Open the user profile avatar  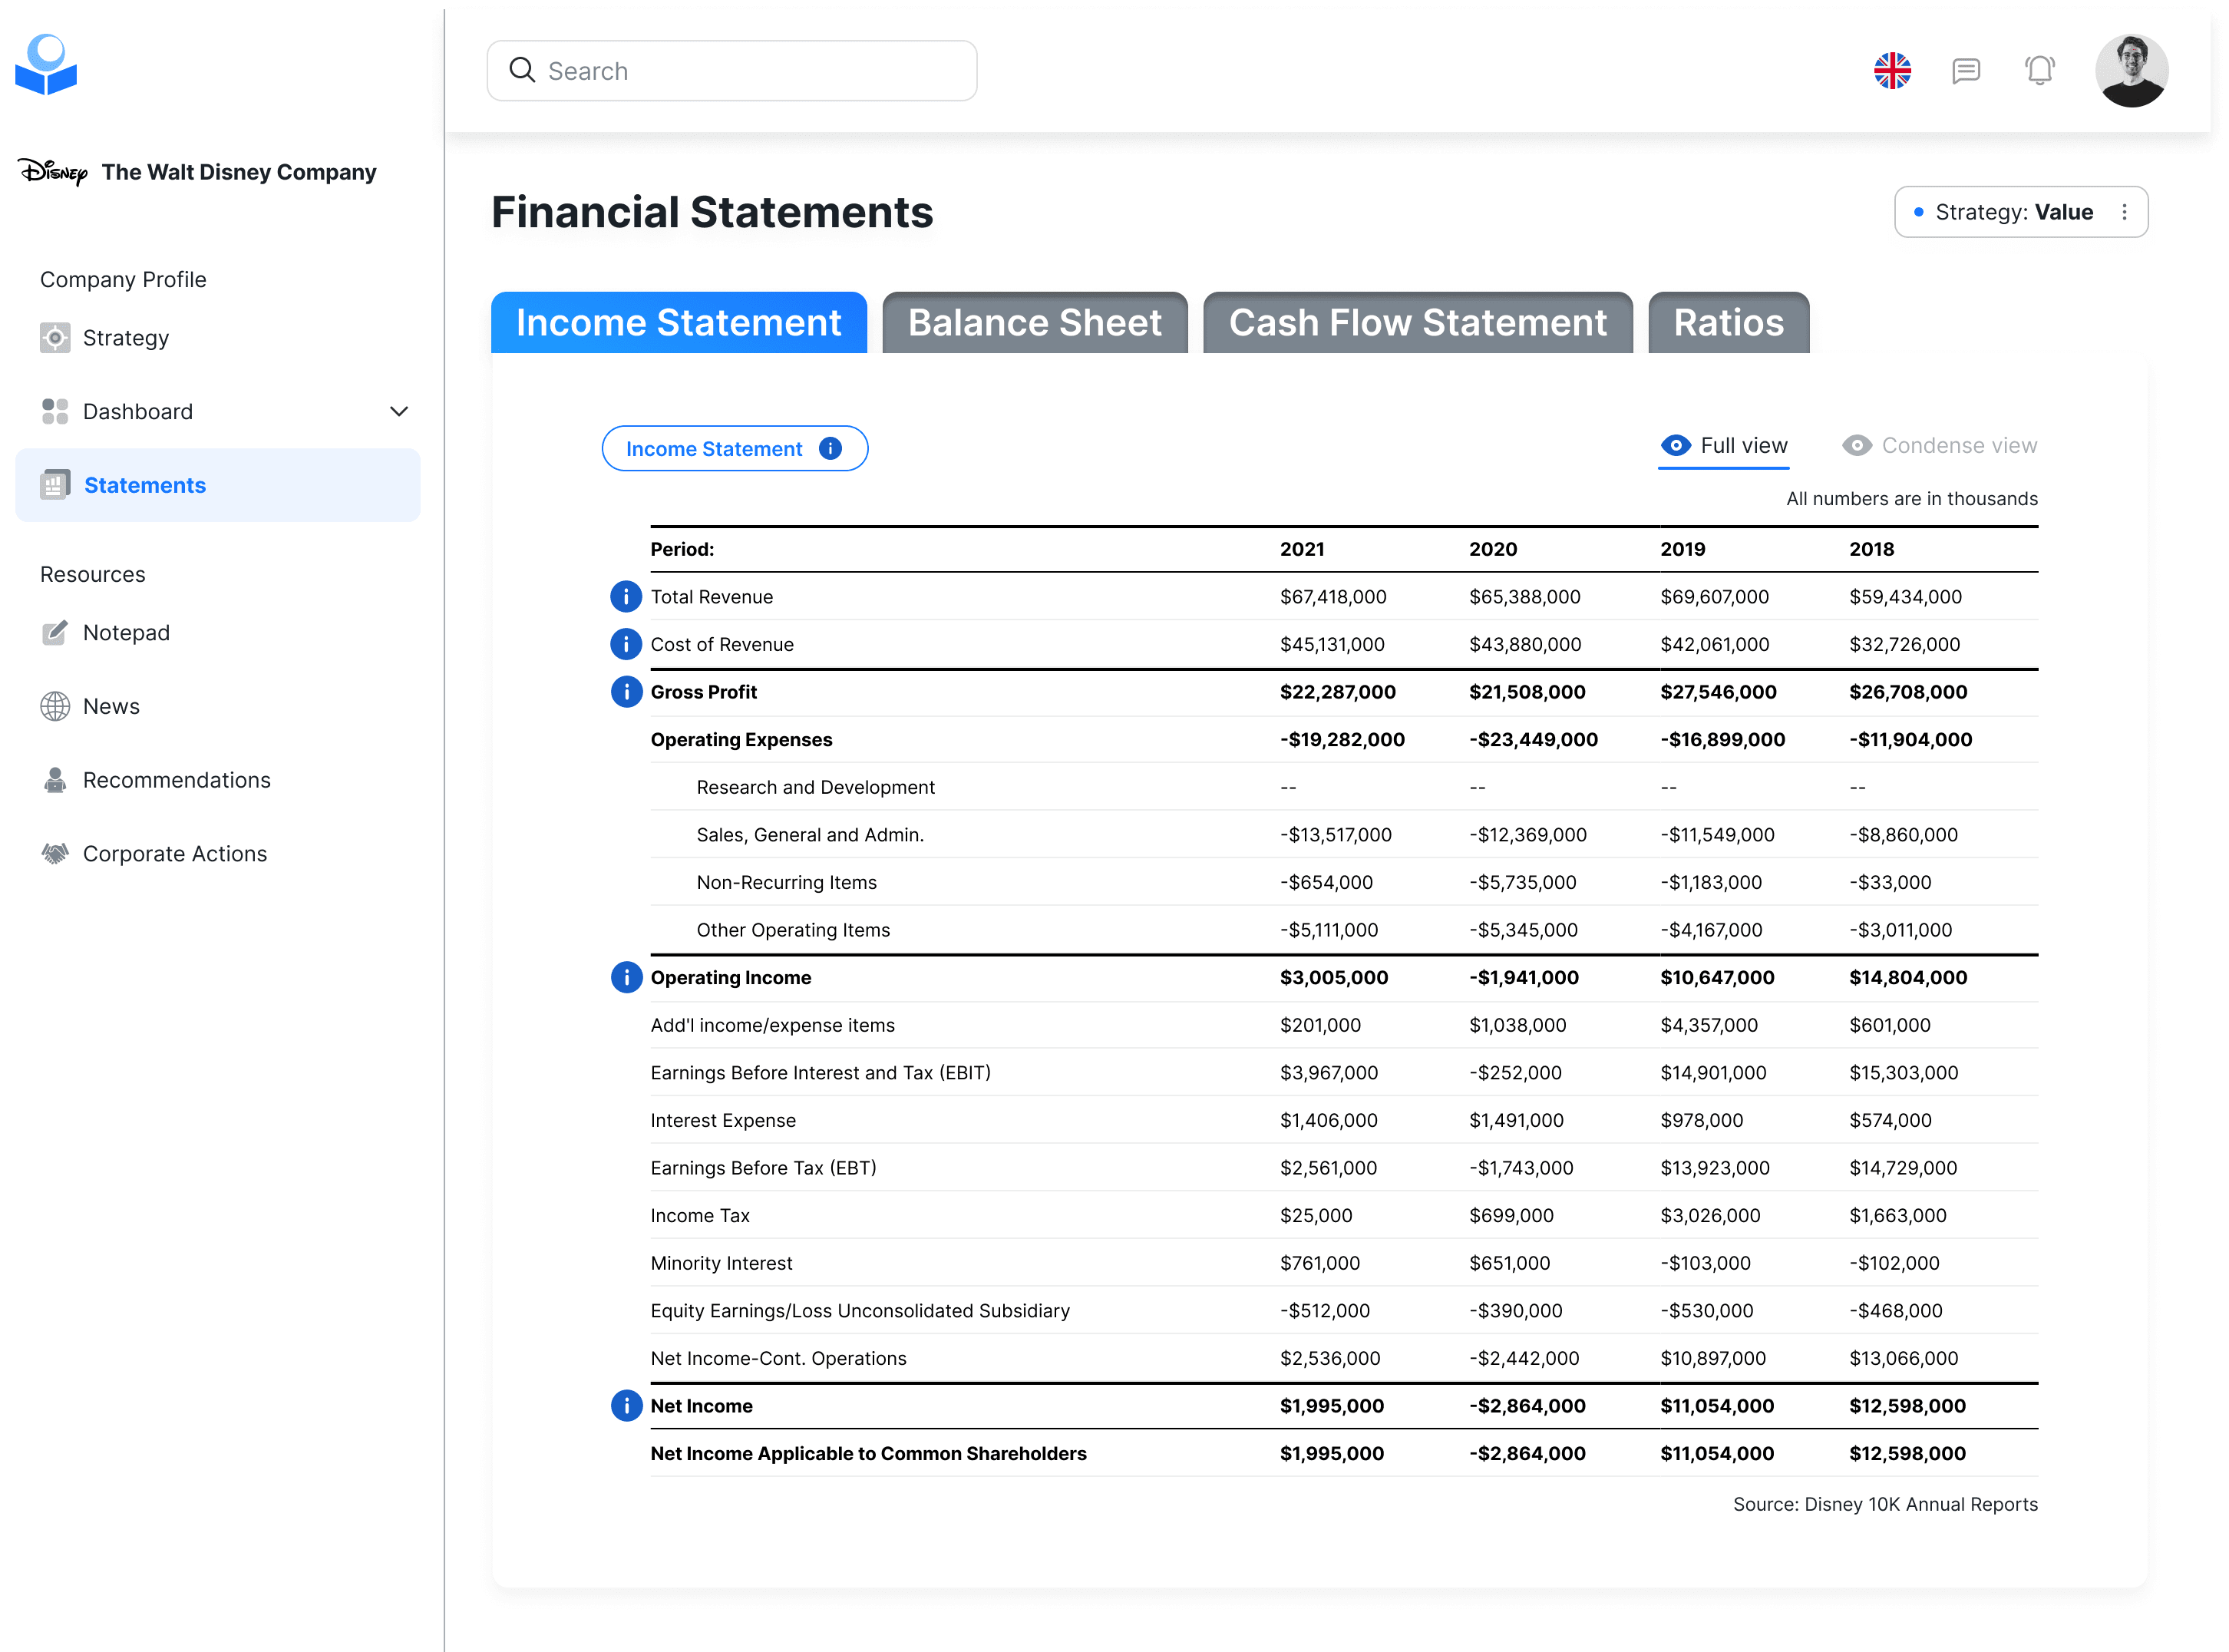(x=2132, y=71)
